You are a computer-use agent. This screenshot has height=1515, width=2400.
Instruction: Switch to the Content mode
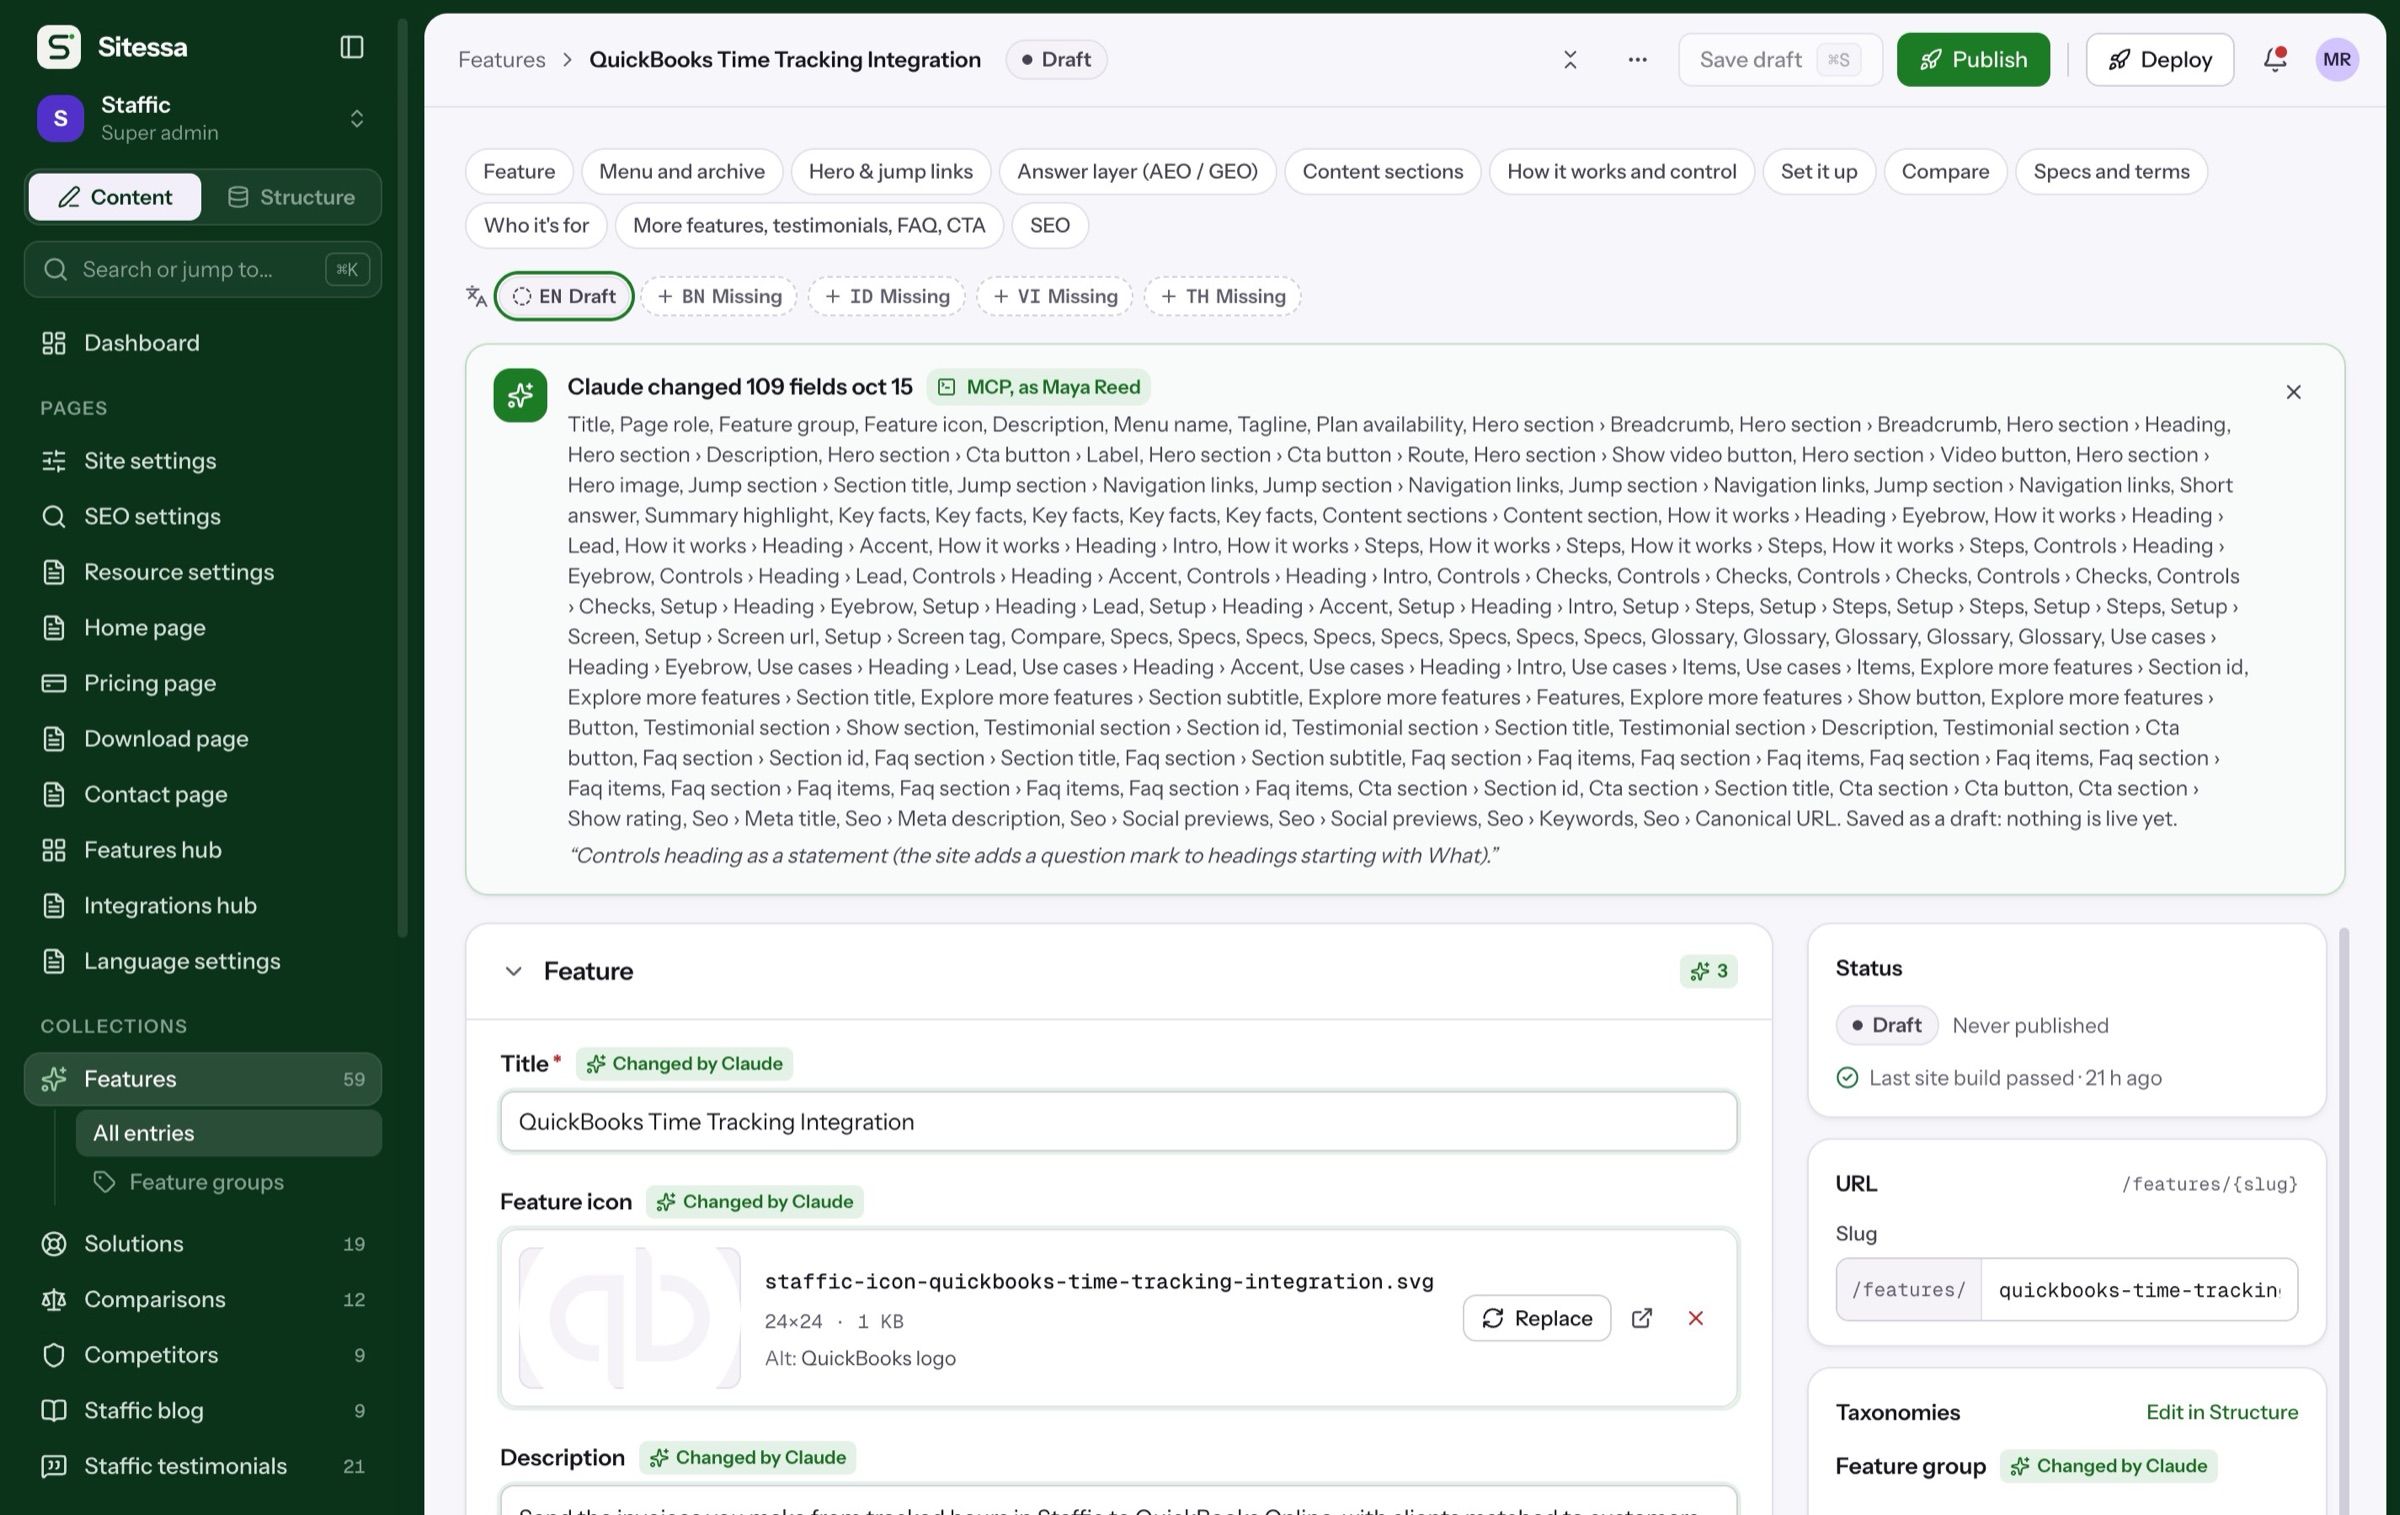[x=115, y=197]
